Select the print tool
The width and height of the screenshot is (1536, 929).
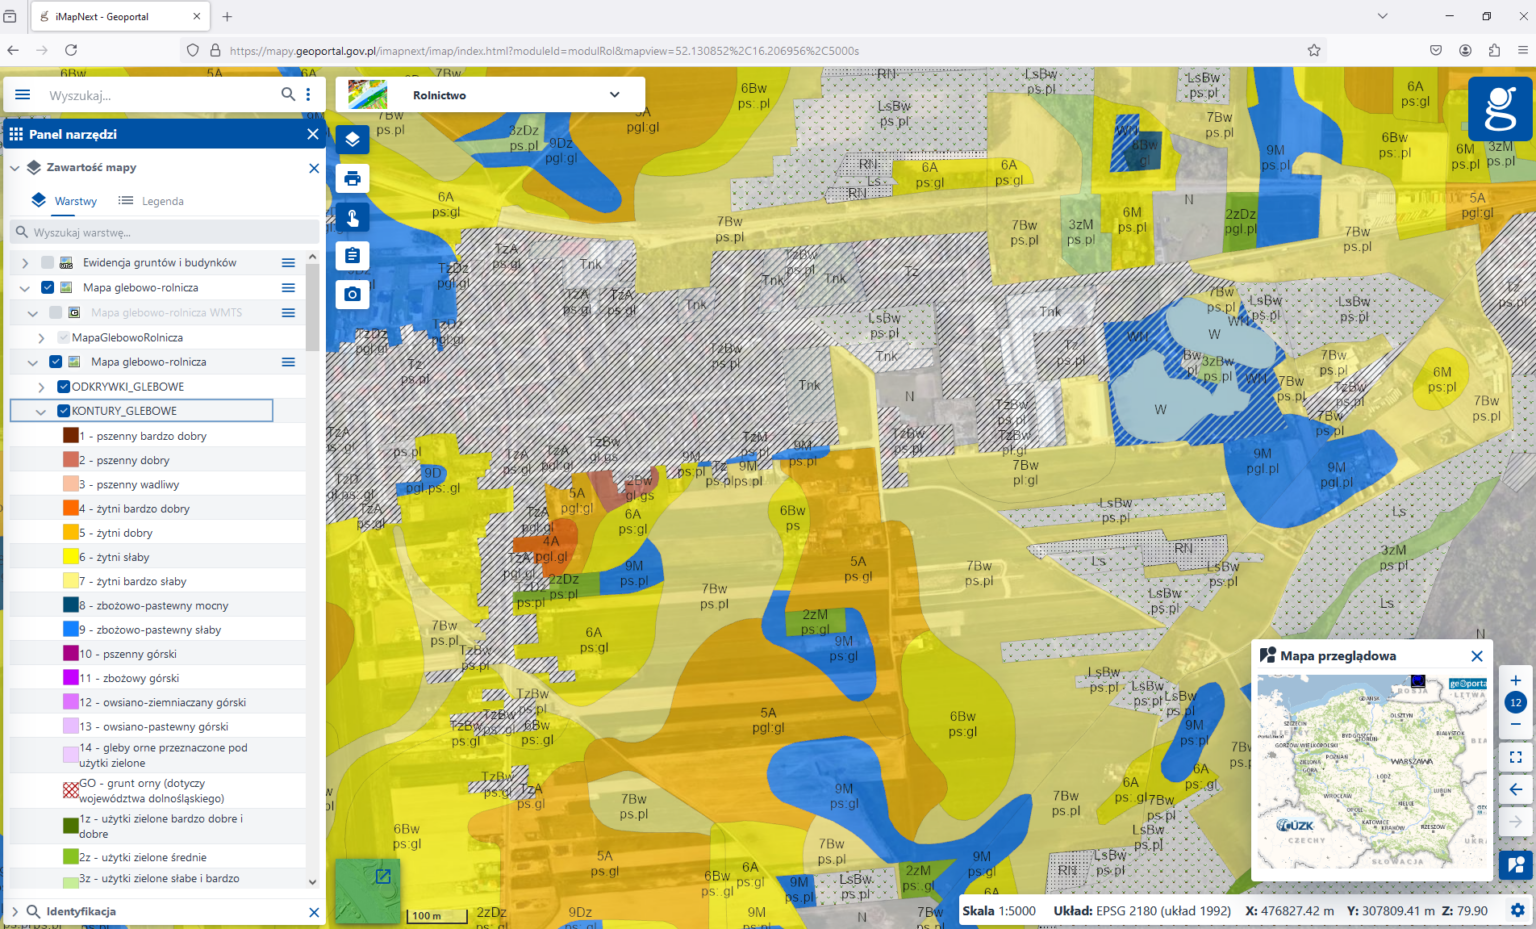352,178
